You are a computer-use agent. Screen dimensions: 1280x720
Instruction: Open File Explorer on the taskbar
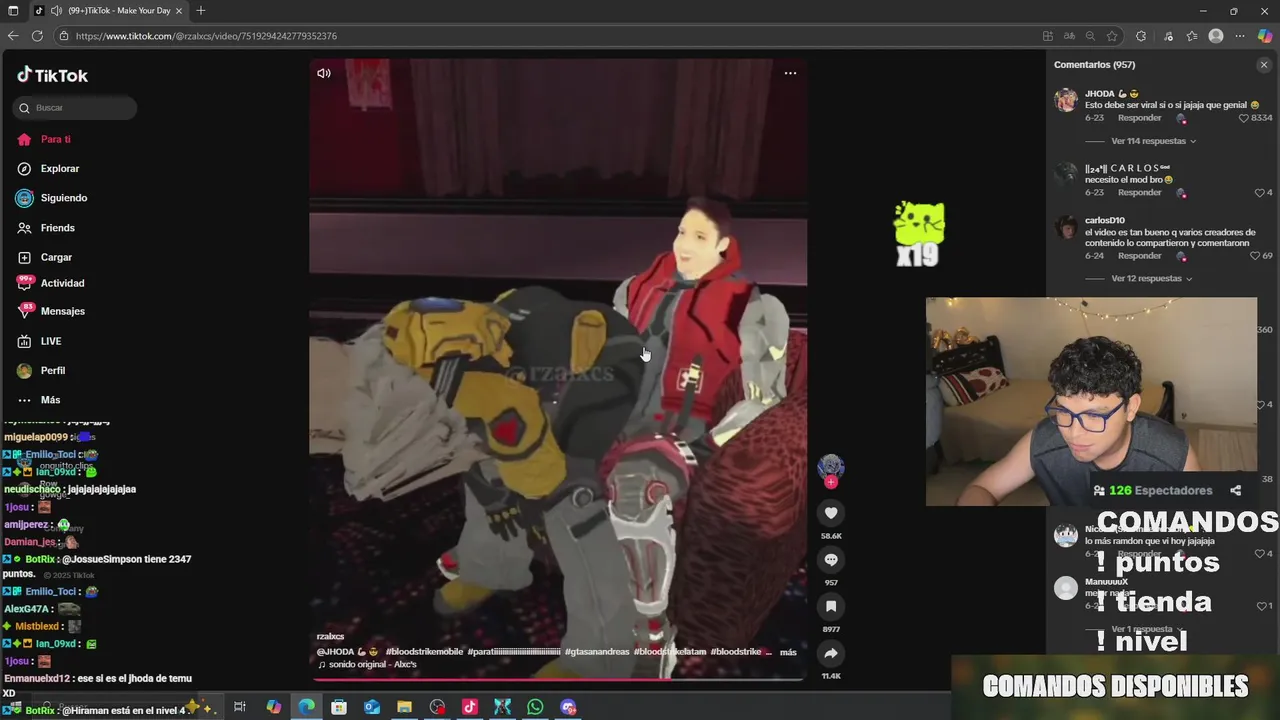(404, 707)
